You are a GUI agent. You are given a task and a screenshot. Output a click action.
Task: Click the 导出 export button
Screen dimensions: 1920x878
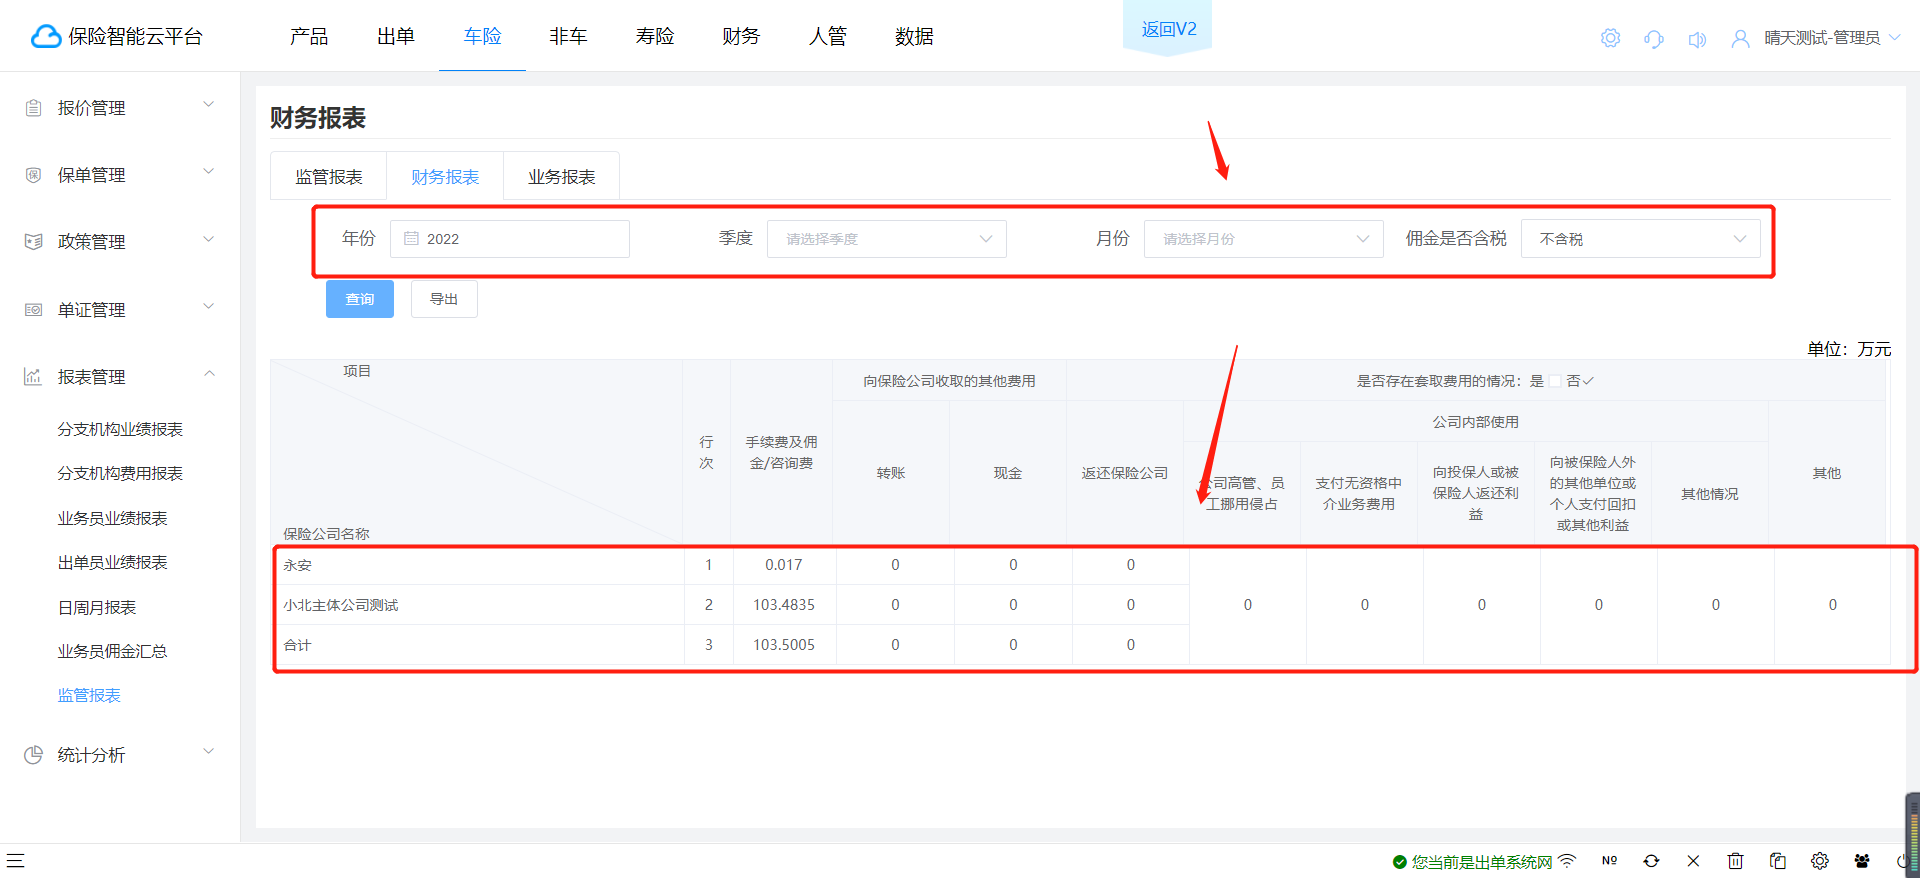[444, 299]
